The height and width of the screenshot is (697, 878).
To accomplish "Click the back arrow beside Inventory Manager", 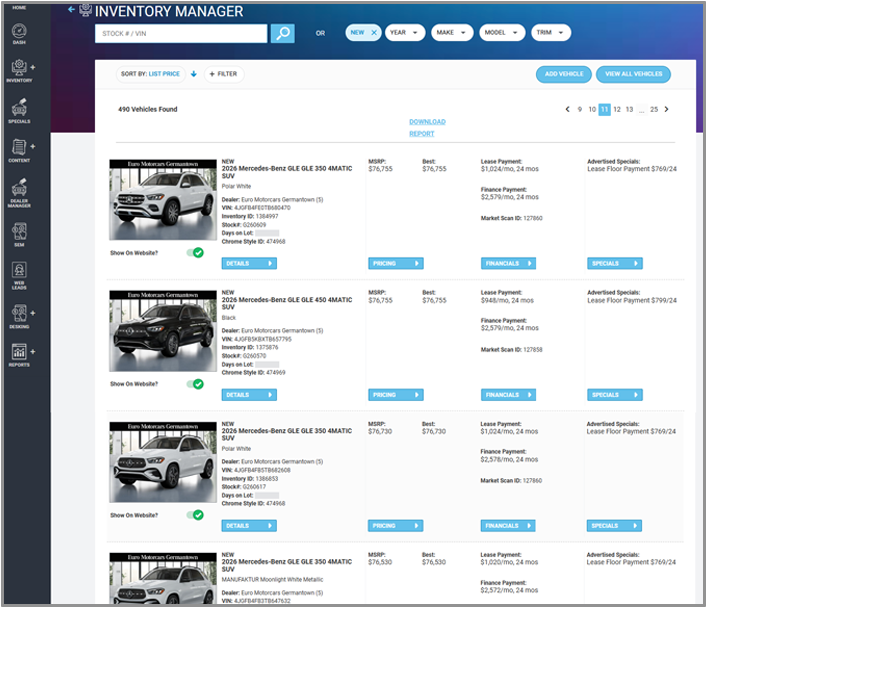I will (71, 10).
